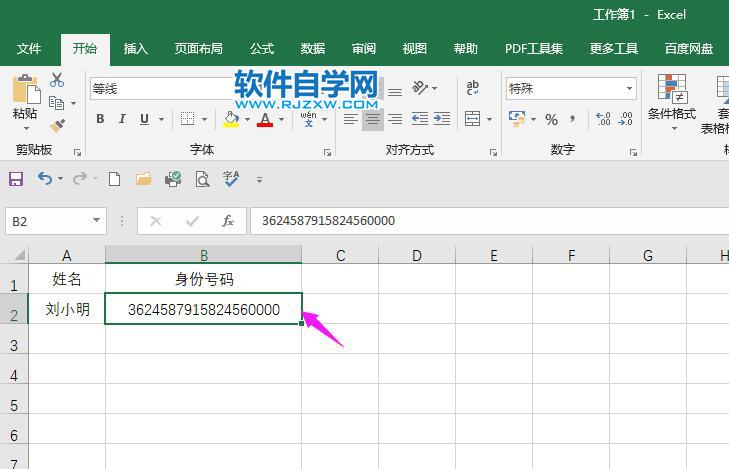729x469 pixels.
Task: Toggle Underline formatting
Action: click(145, 119)
